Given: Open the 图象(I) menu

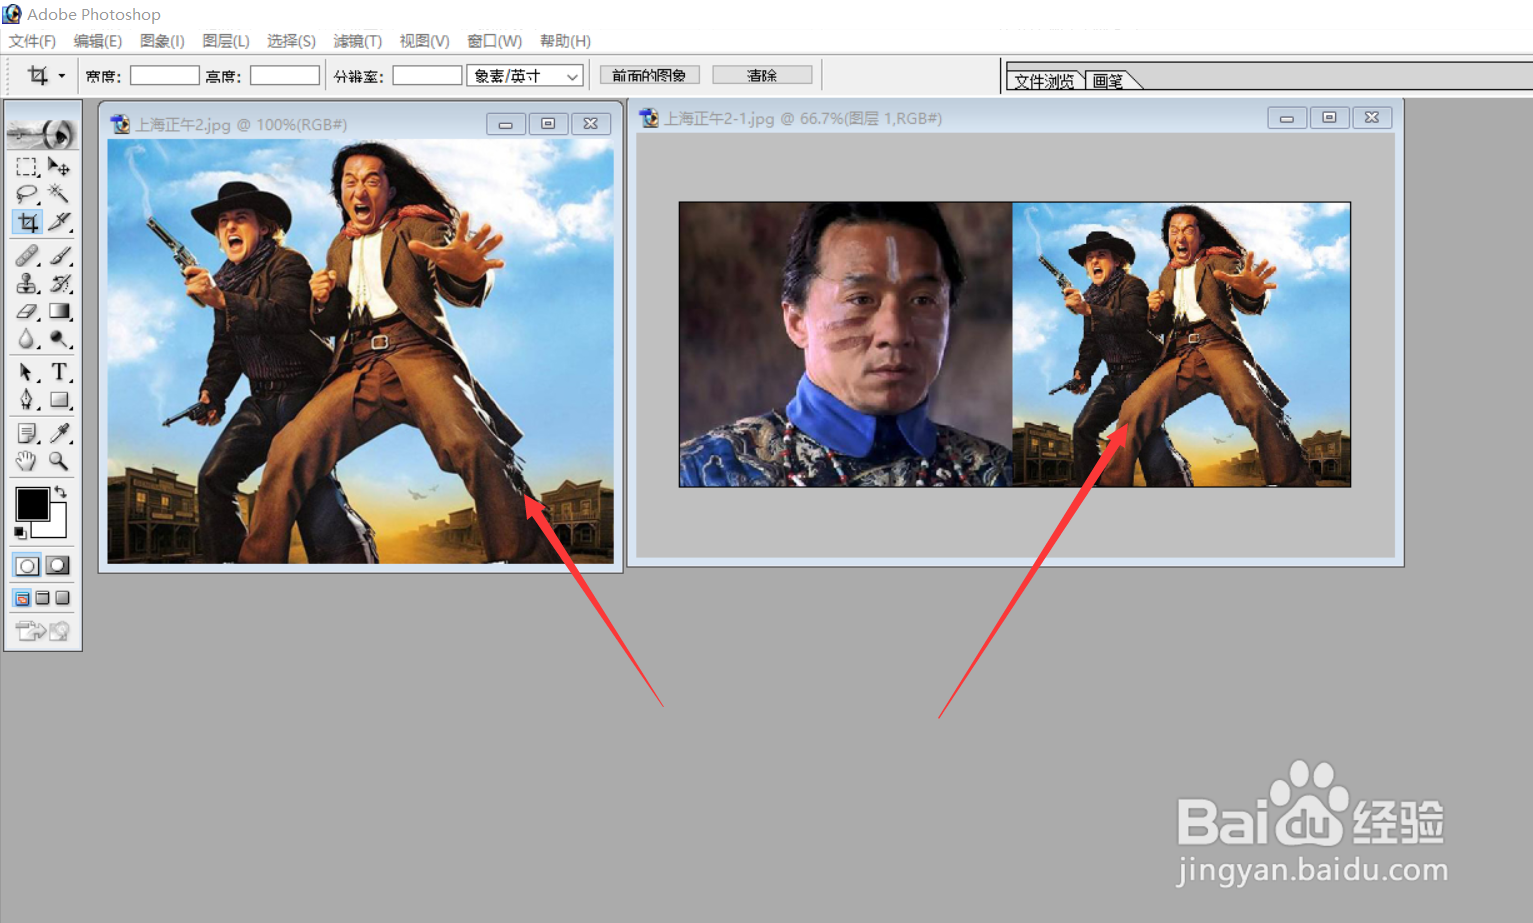Looking at the screenshot, I should pyautogui.click(x=162, y=41).
